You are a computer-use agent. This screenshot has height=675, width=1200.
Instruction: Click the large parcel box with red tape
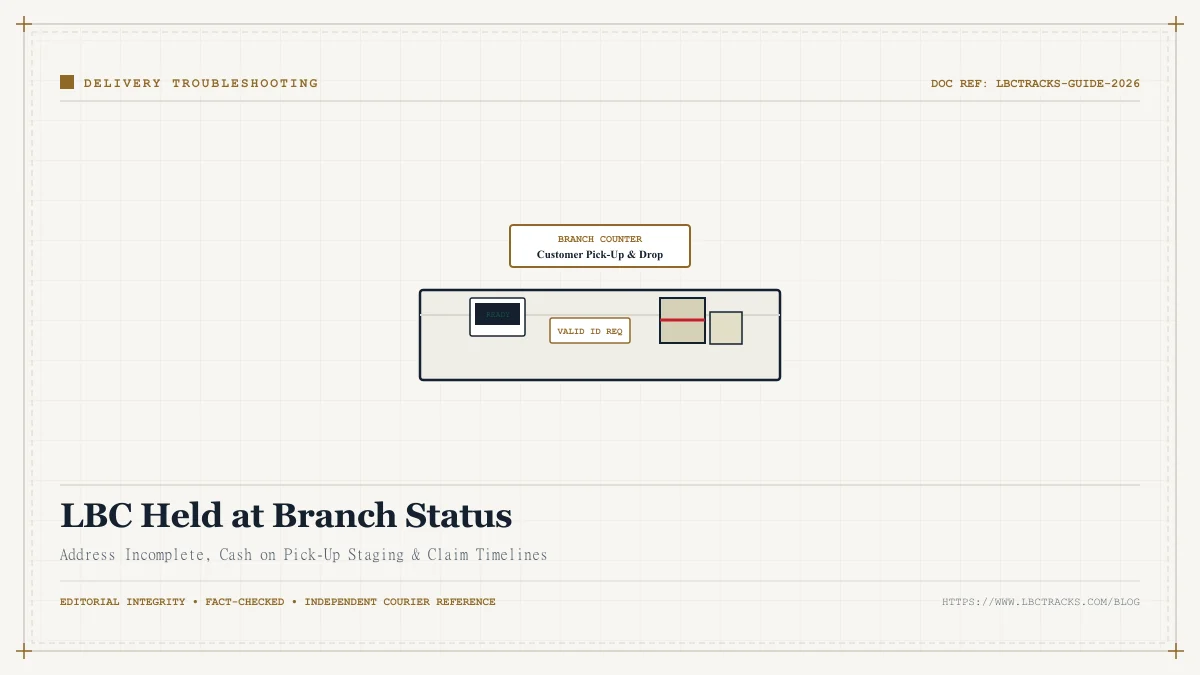[x=682, y=320]
